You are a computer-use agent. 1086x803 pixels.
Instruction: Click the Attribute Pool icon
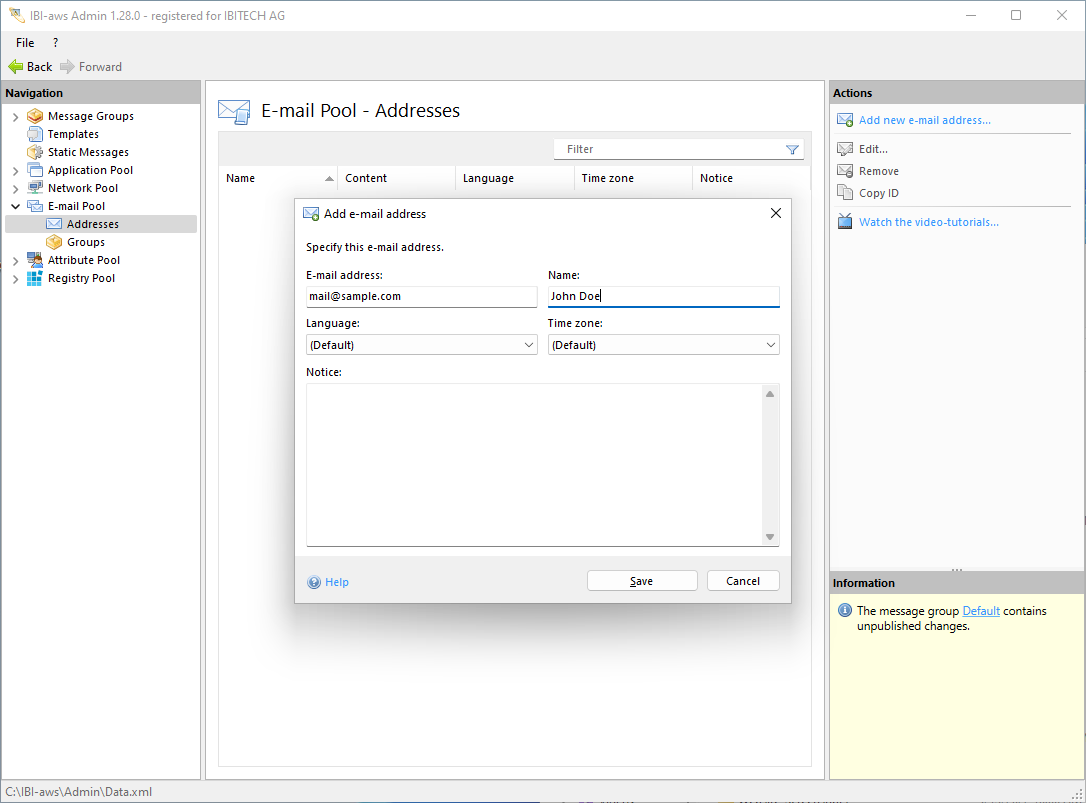35,260
